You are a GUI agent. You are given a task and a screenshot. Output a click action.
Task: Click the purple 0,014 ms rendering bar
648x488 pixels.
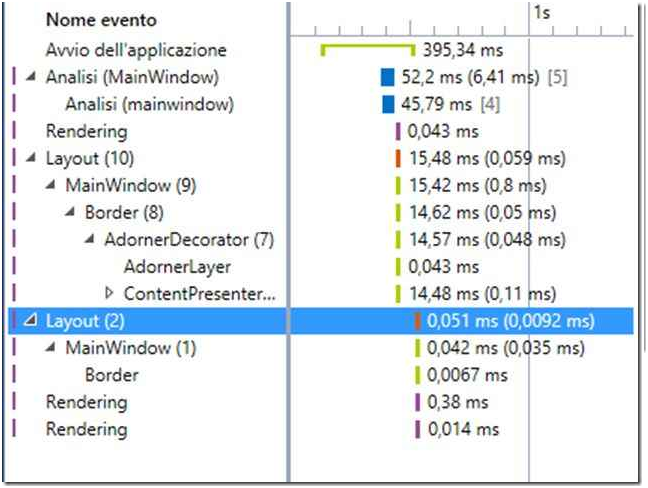tap(417, 429)
